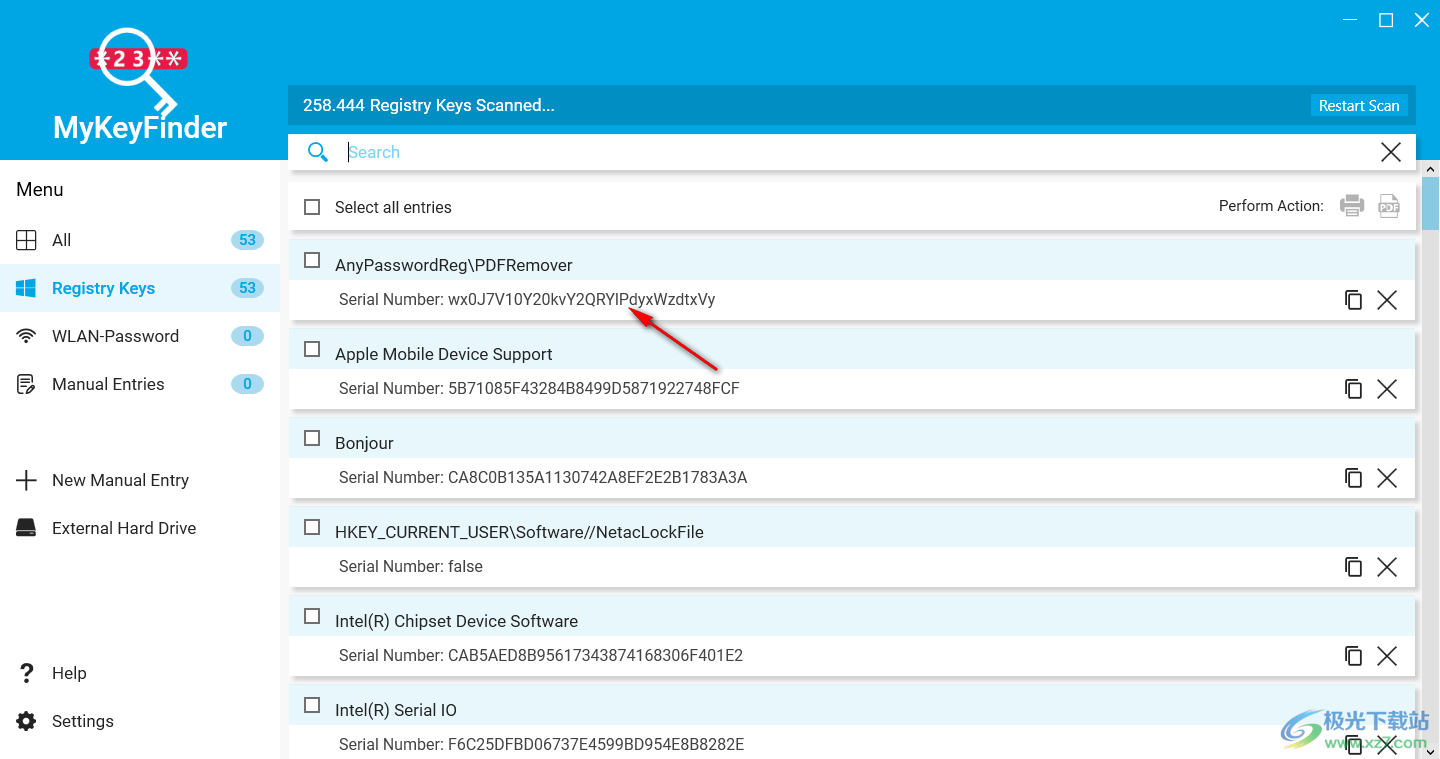1440x759 pixels.
Task: Open the Help page
Action: tap(140, 673)
